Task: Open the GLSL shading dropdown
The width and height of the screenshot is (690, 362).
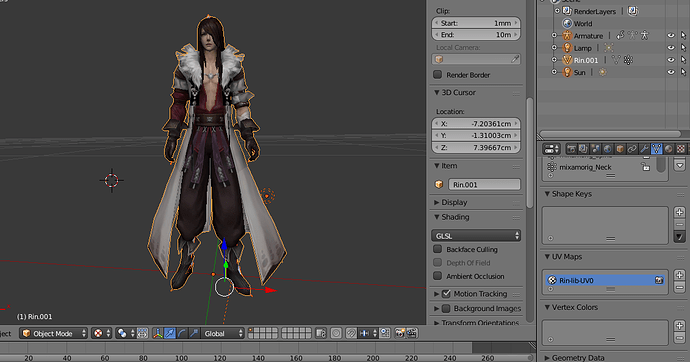Action: click(x=476, y=236)
